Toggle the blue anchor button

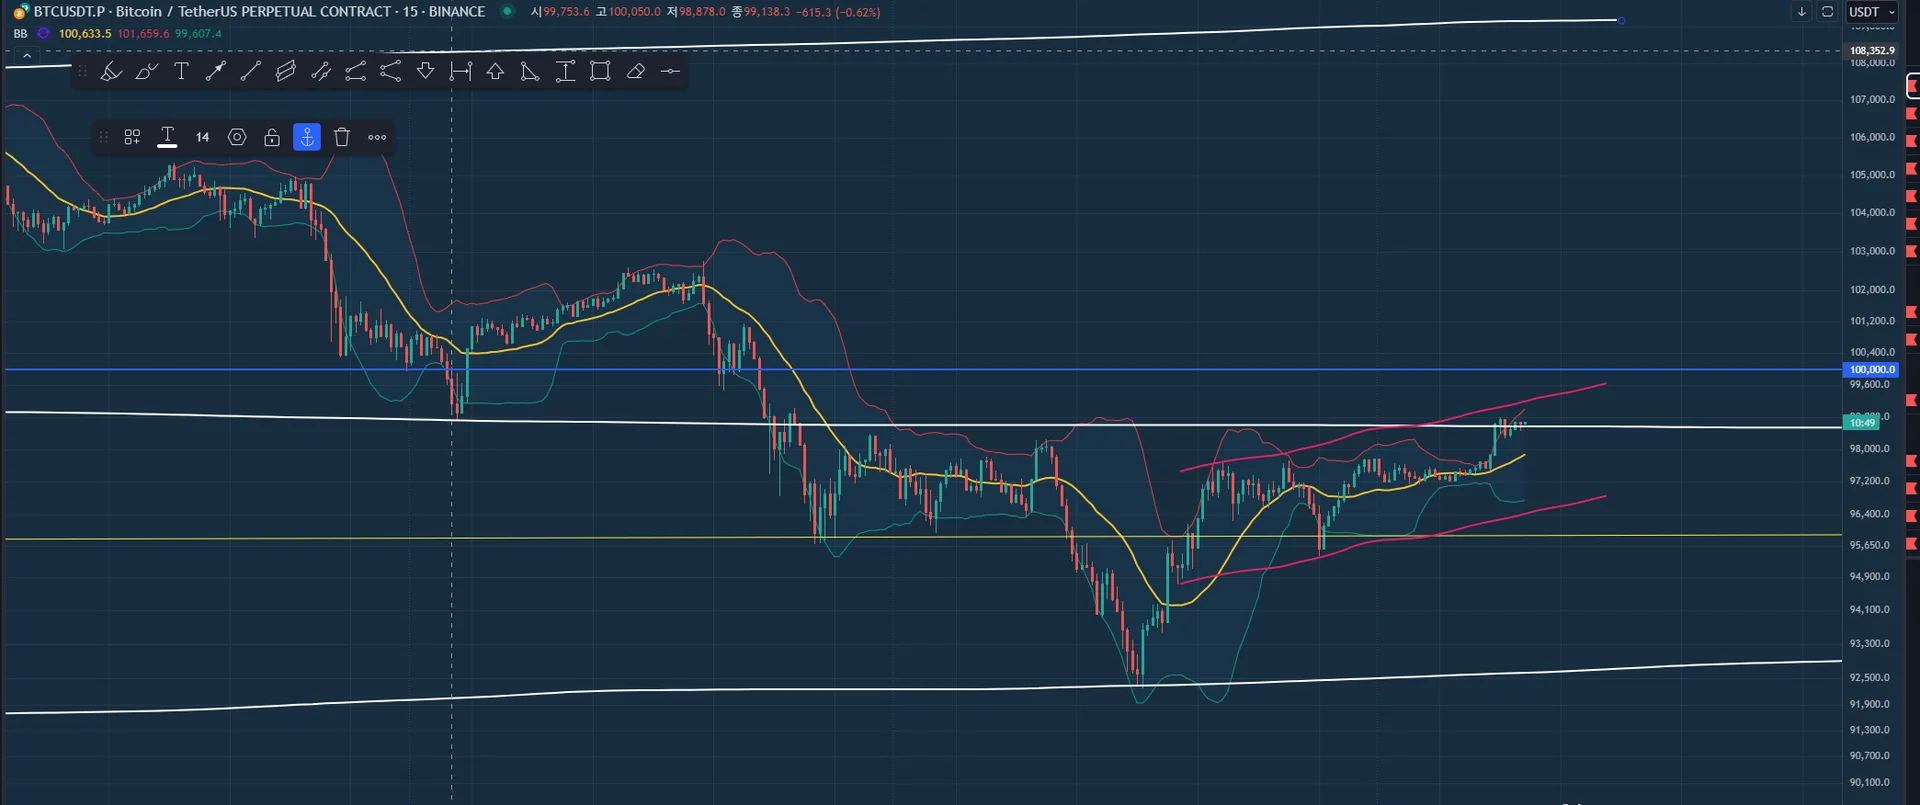click(307, 137)
